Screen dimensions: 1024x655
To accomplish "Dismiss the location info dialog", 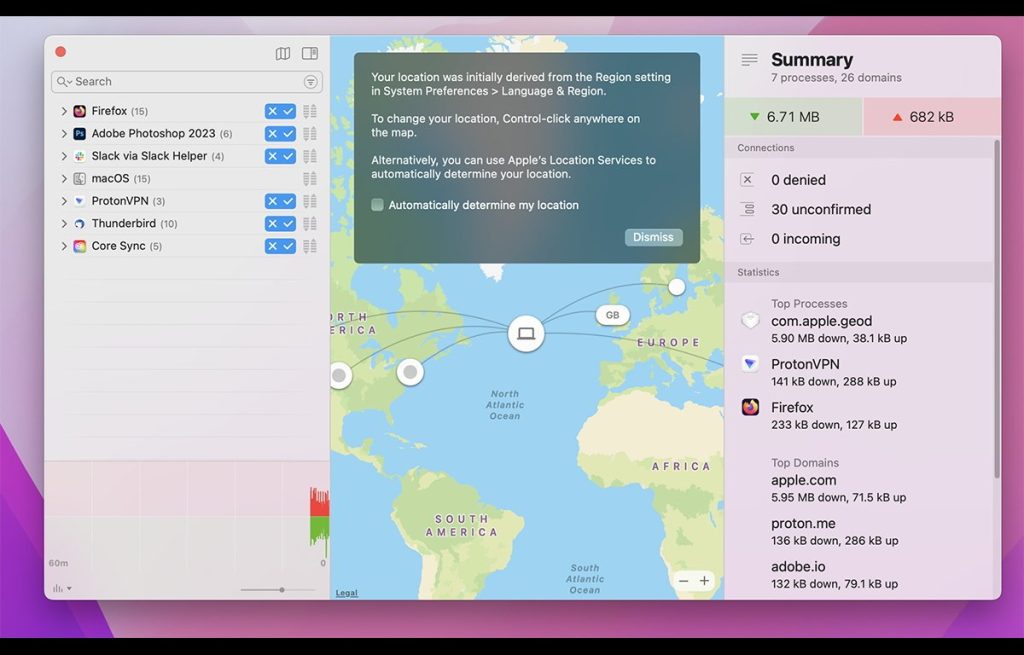I will [x=653, y=238].
